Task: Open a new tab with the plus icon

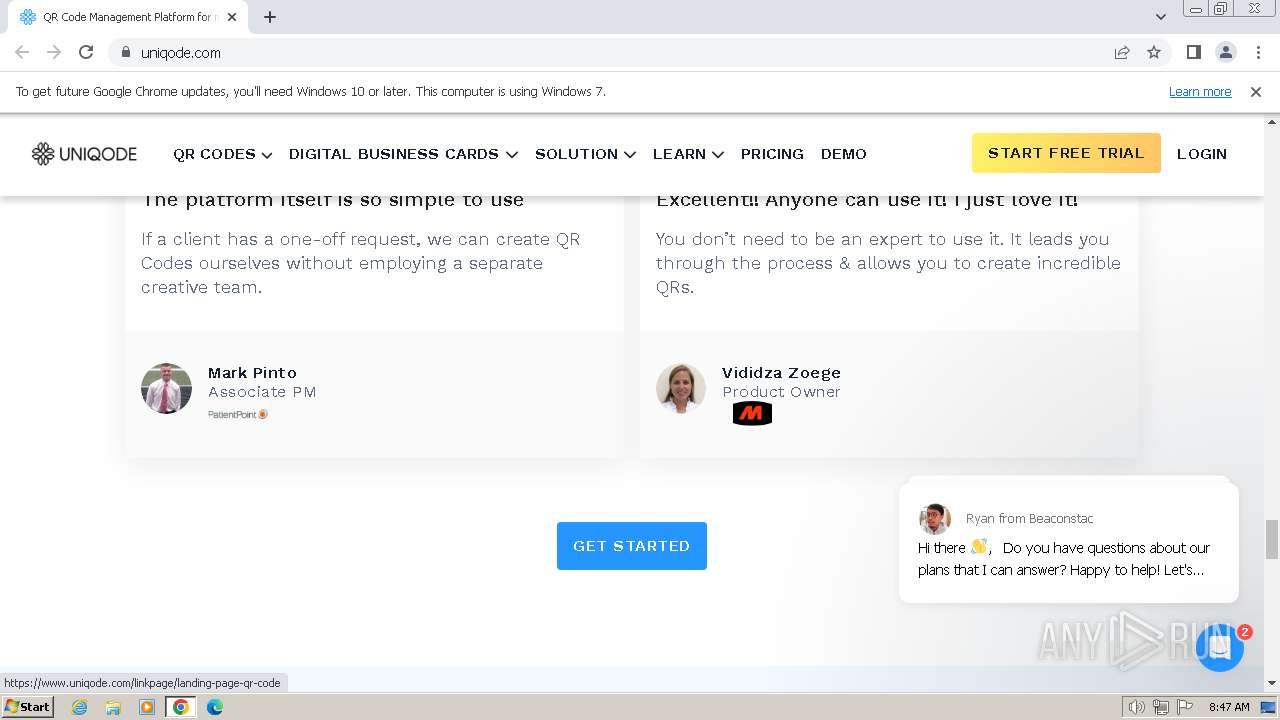Action: click(270, 17)
